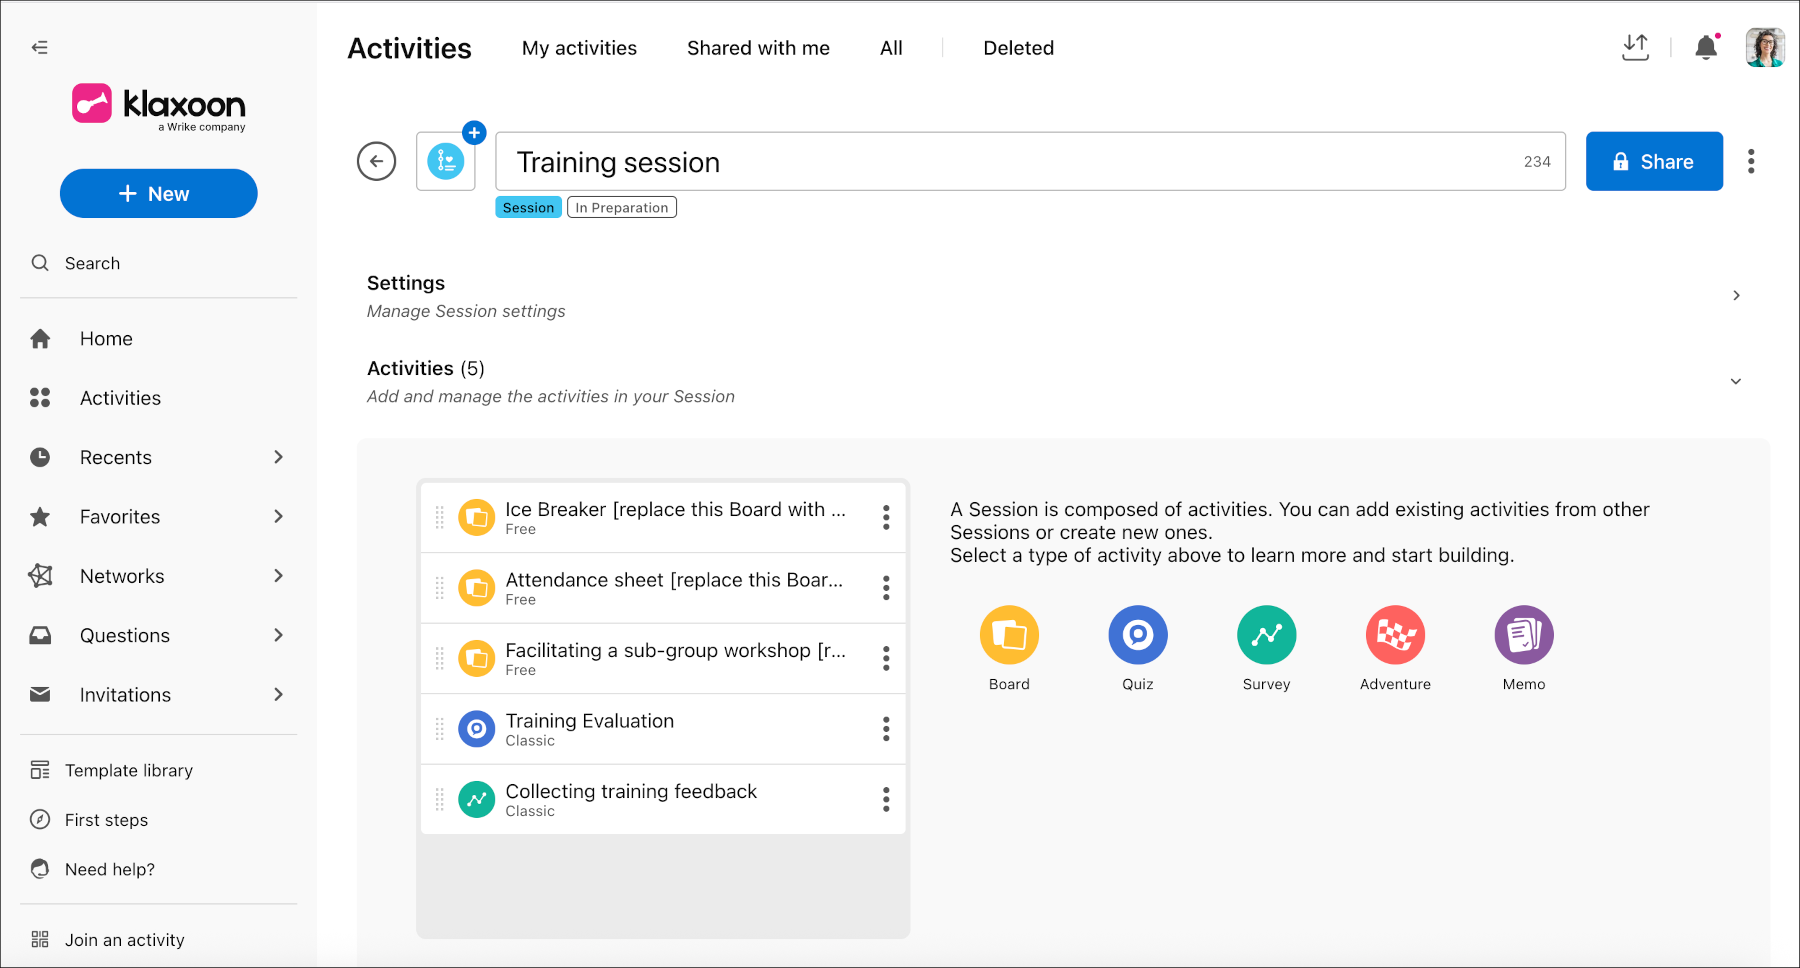This screenshot has height=968, width=1800.
Task: Open Favorites in sidebar
Action: pos(120,517)
